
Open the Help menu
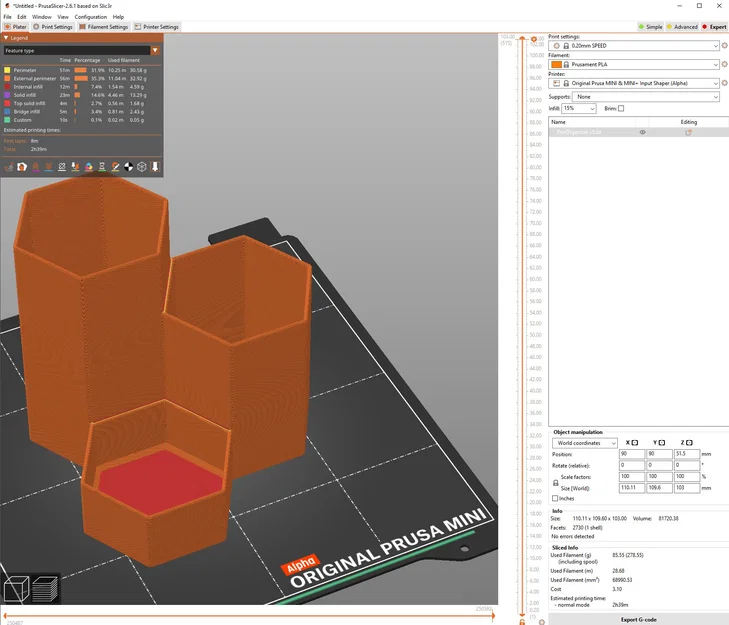(118, 17)
